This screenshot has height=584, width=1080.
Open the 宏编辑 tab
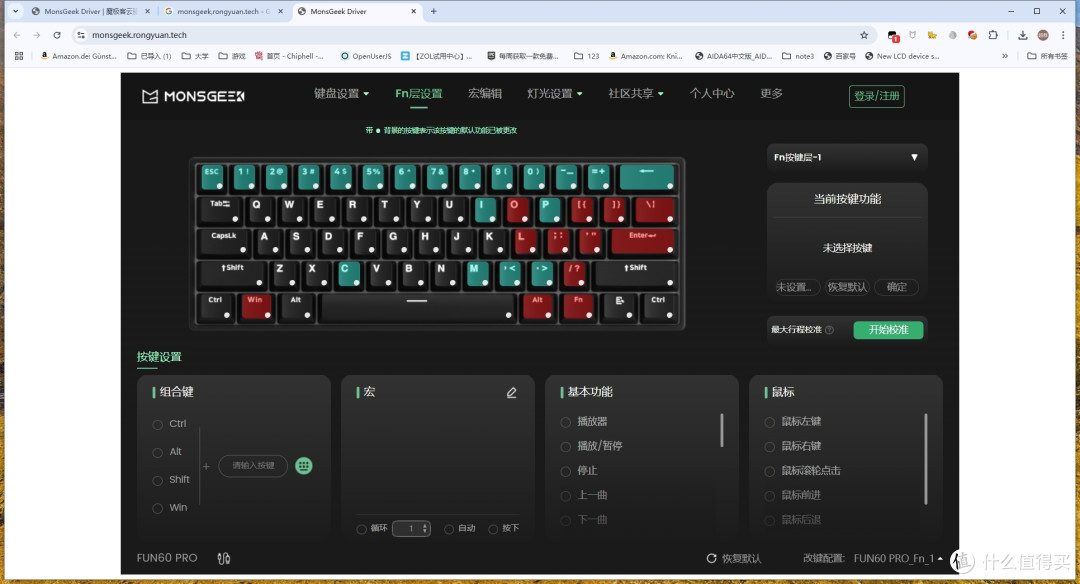[485, 94]
